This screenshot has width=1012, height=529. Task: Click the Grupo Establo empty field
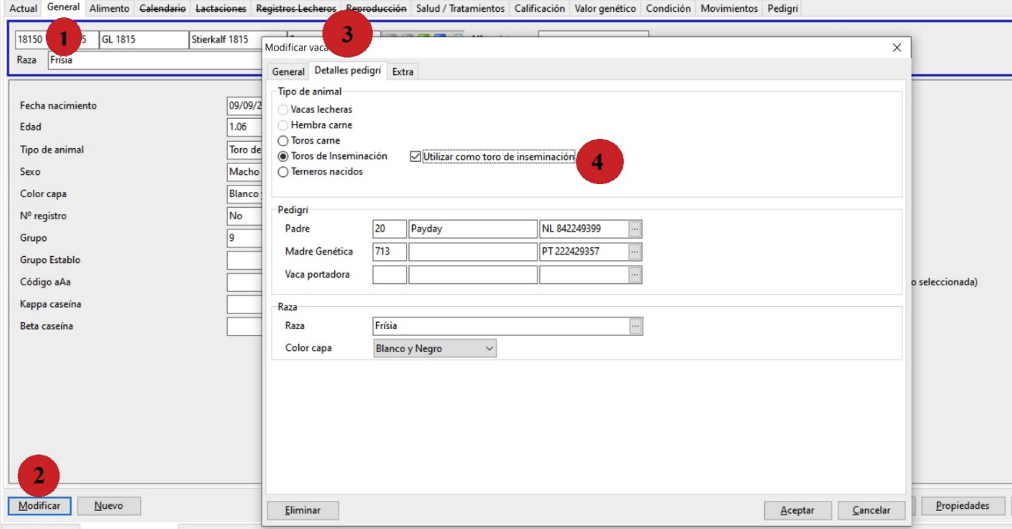[245, 260]
